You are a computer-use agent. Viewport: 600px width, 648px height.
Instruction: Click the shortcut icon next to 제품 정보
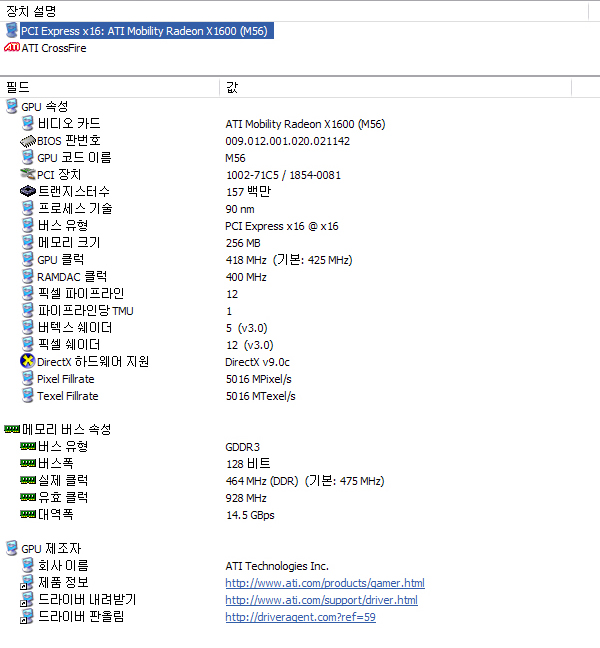pos(27,582)
